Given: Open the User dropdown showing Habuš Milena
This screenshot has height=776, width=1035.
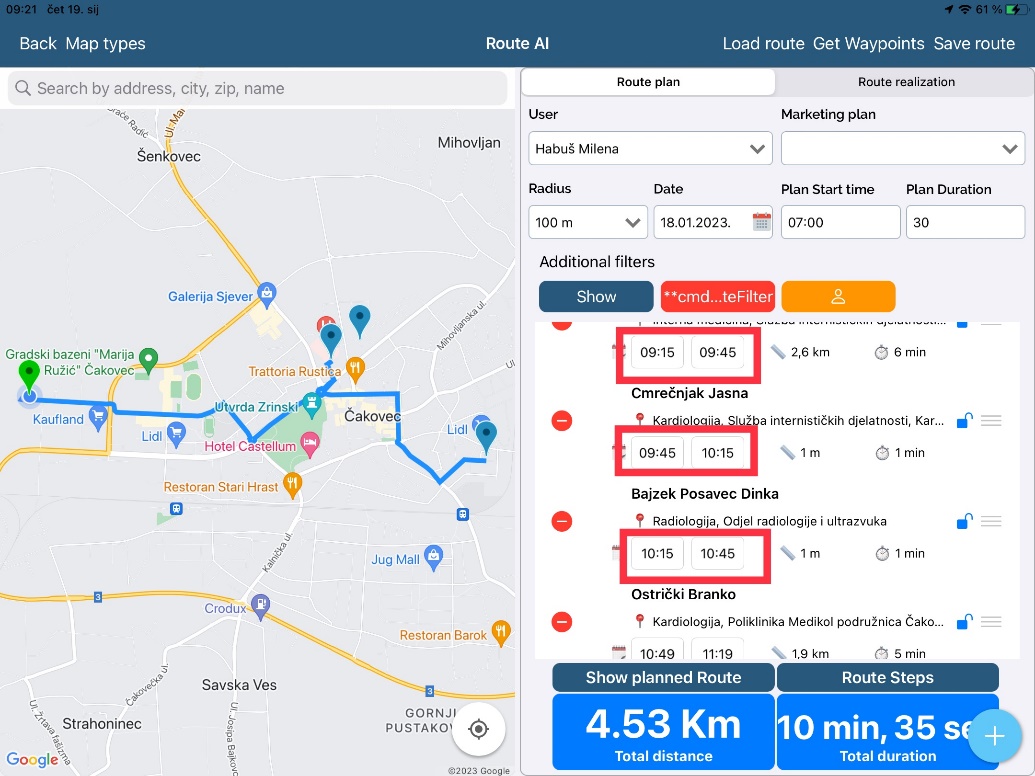Looking at the screenshot, I should tap(650, 149).
